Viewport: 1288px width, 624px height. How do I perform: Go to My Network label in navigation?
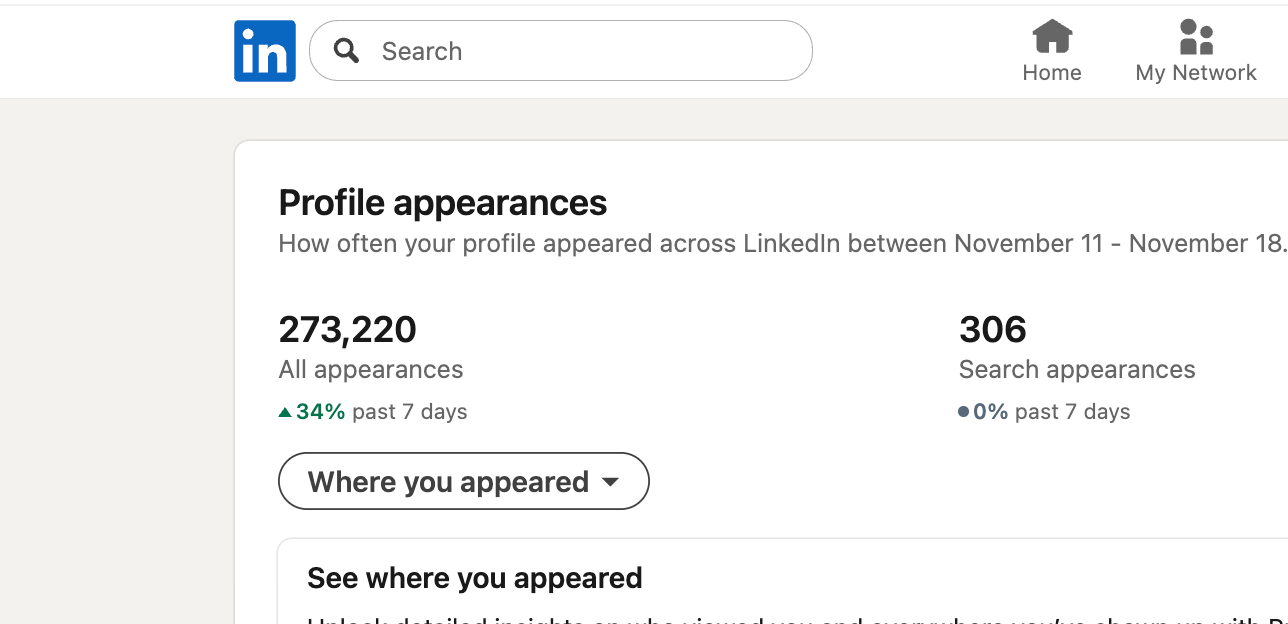tap(1196, 73)
